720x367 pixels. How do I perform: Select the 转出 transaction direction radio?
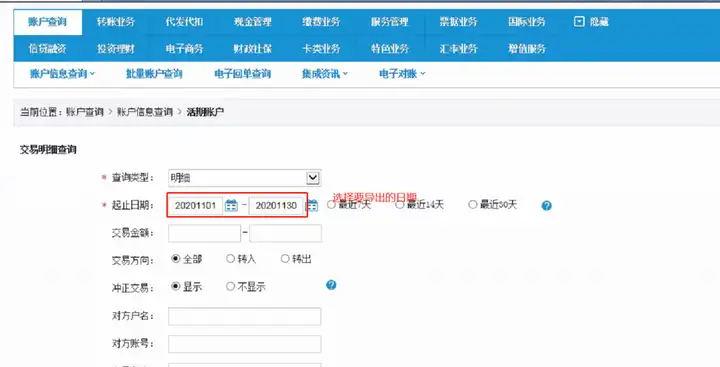[285, 259]
